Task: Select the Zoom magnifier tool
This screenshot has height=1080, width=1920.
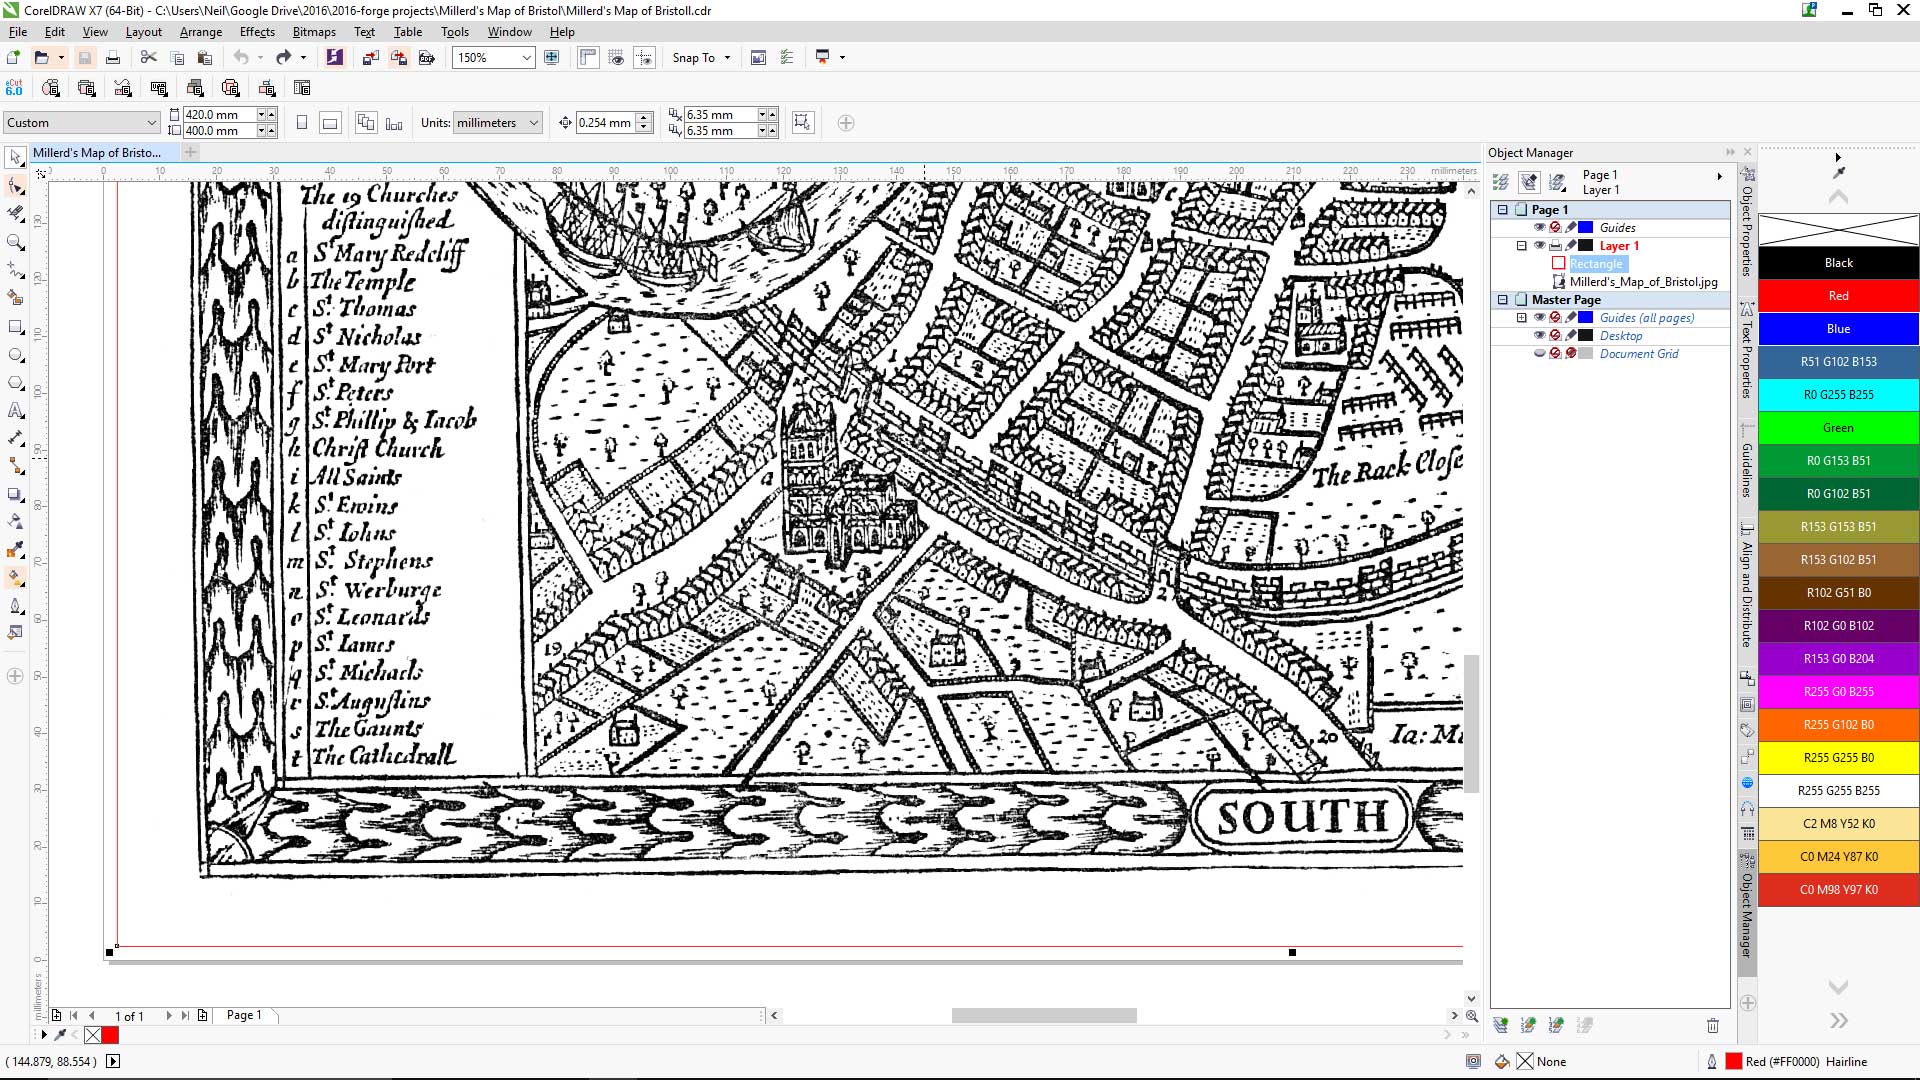Action: (15, 243)
